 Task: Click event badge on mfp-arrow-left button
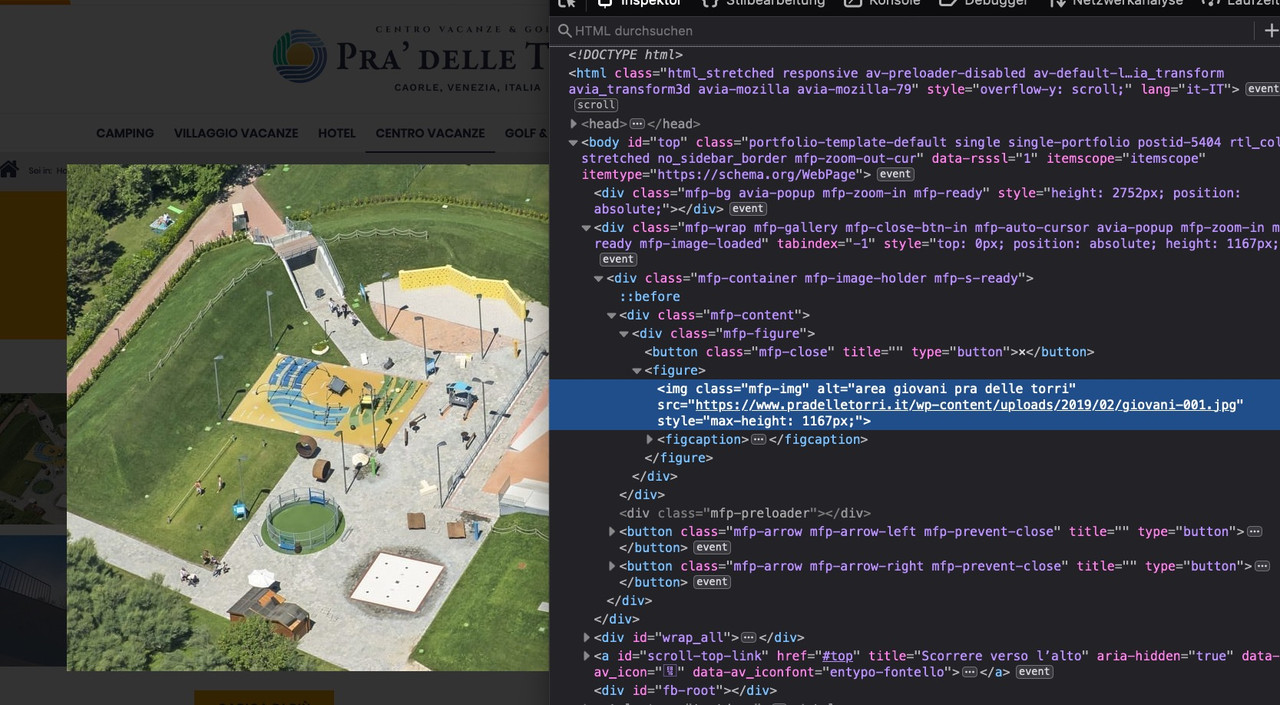712,548
